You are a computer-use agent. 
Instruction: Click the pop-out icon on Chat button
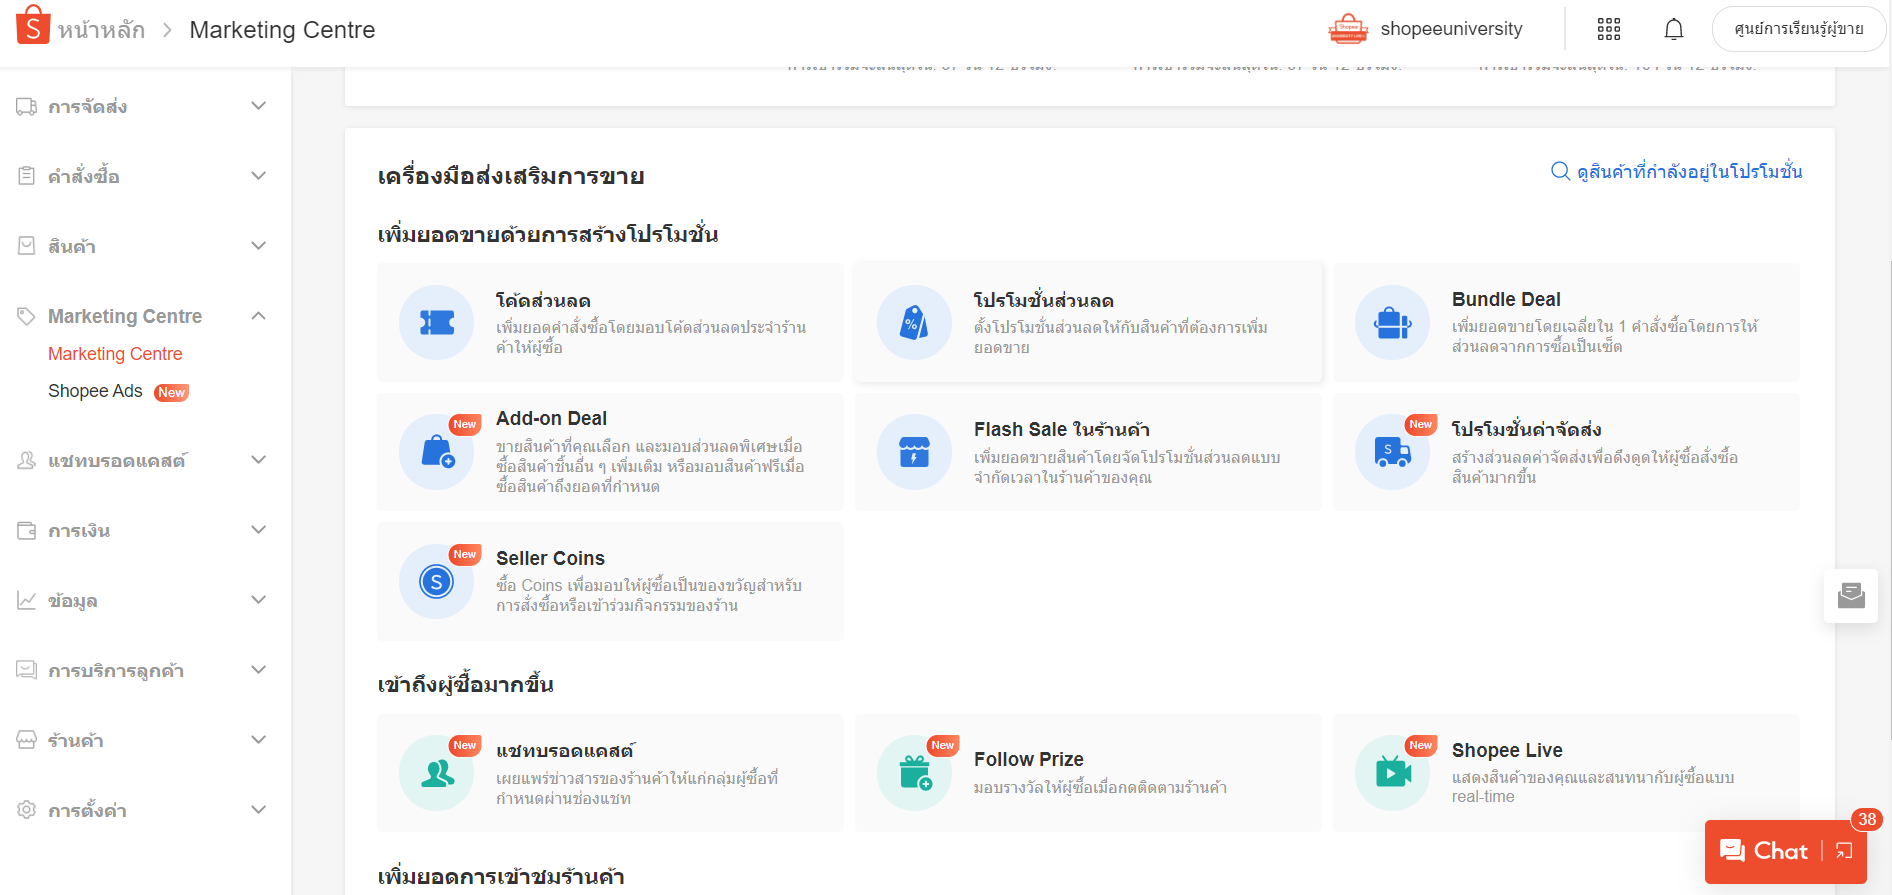tap(1845, 851)
